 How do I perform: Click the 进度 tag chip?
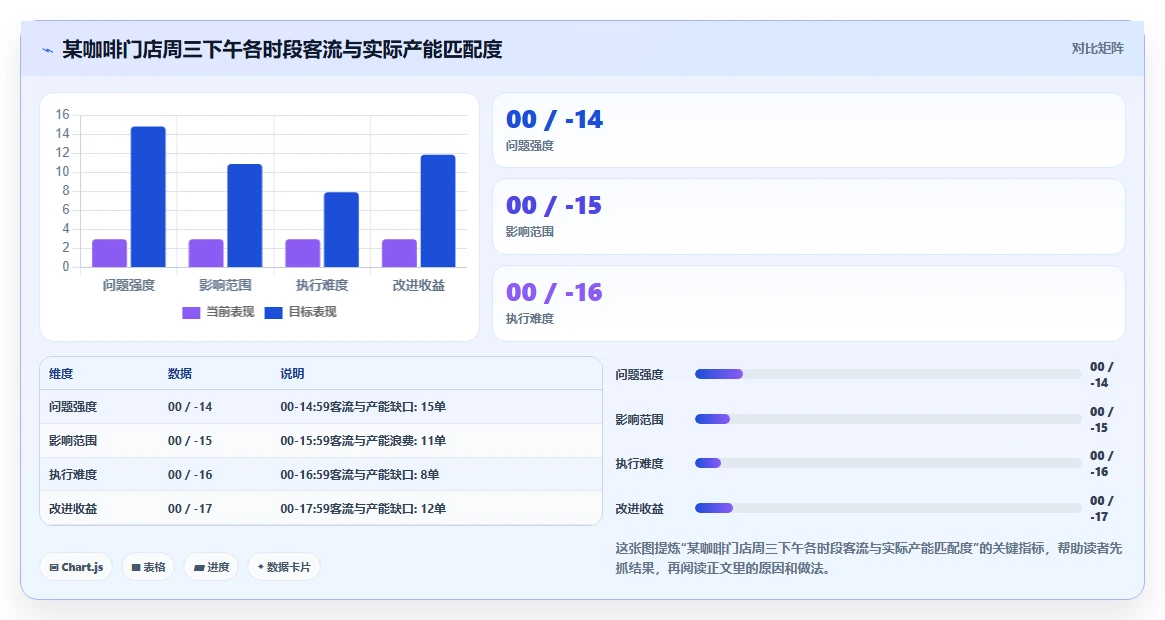click(x=212, y=567)
